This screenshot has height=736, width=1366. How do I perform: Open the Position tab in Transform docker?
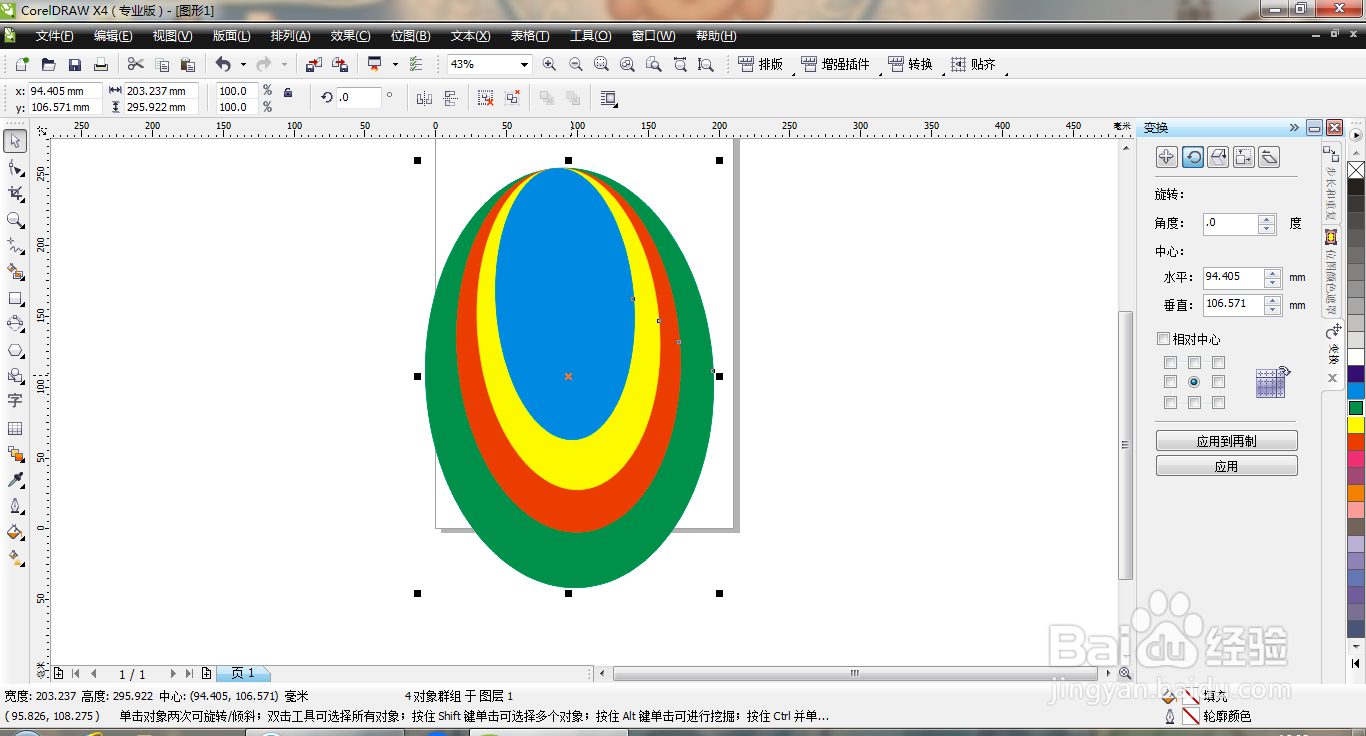coord(1166,156)
